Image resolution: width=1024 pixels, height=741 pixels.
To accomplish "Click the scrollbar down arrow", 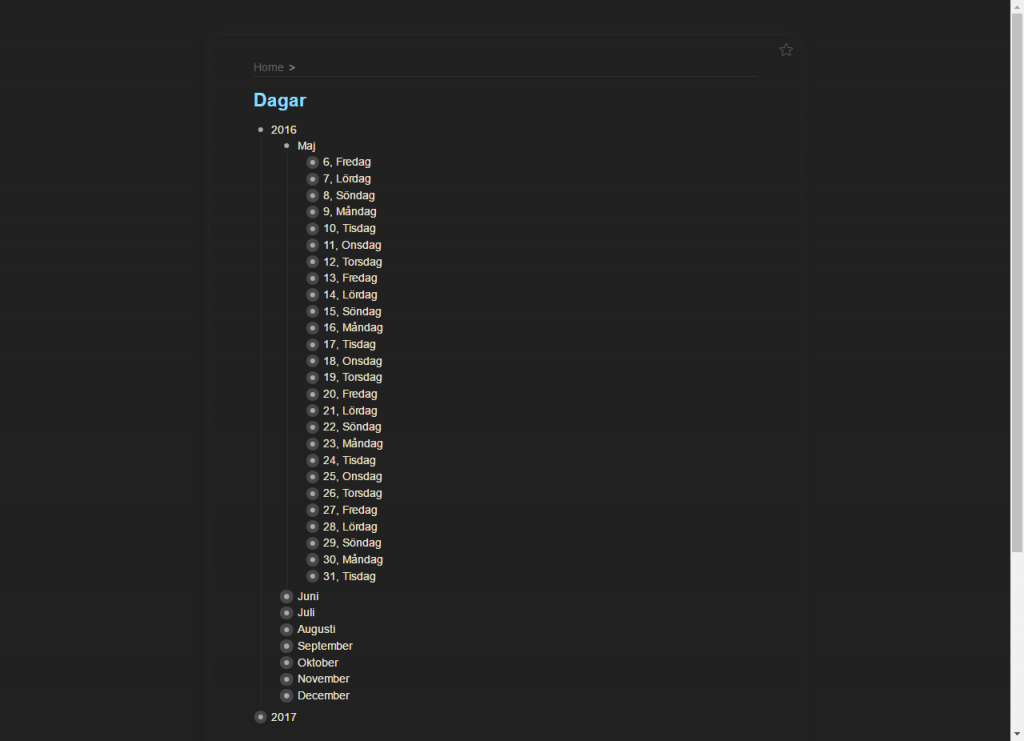I will pos(1017,734).
